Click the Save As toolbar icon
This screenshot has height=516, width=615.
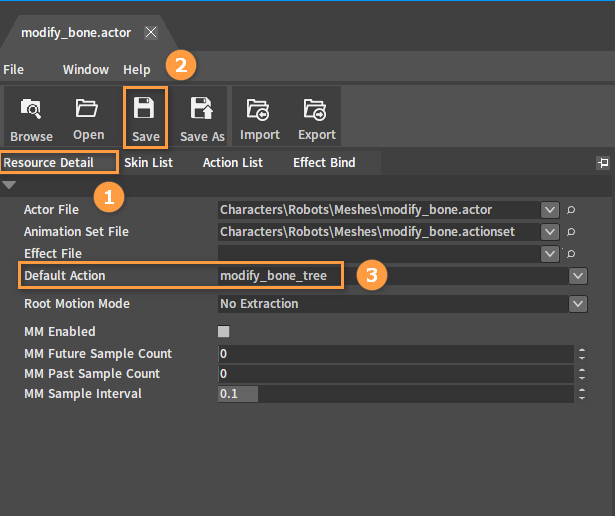click(202, 118)
